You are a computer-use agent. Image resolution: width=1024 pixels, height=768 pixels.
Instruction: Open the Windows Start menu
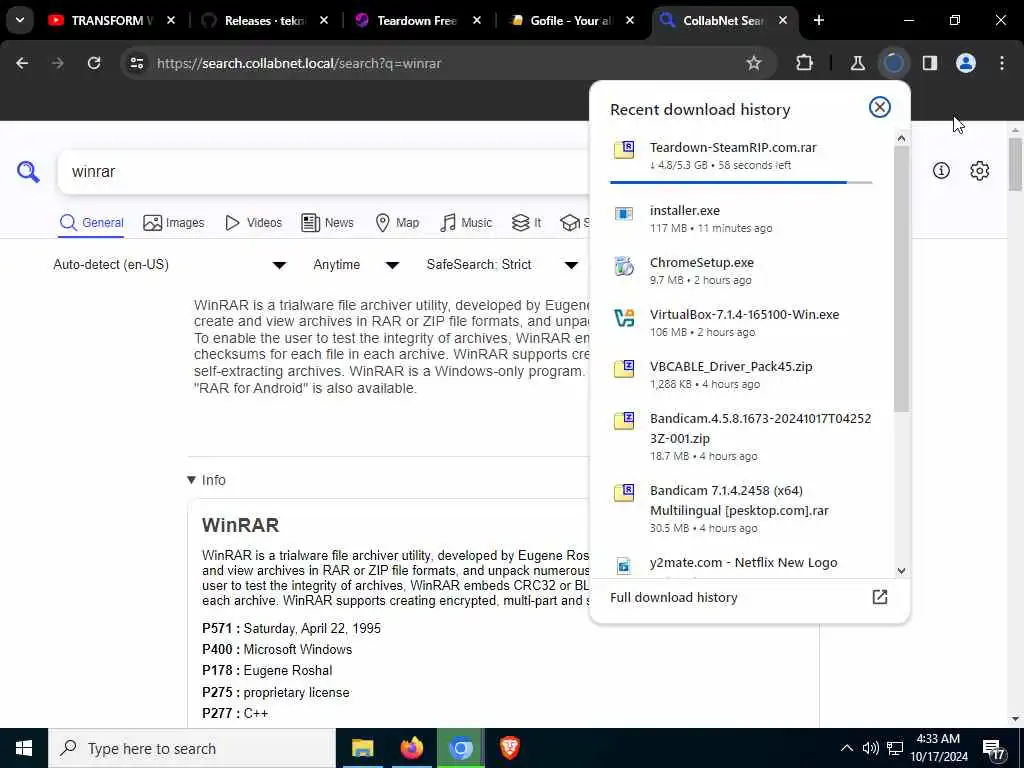[24, 748]
